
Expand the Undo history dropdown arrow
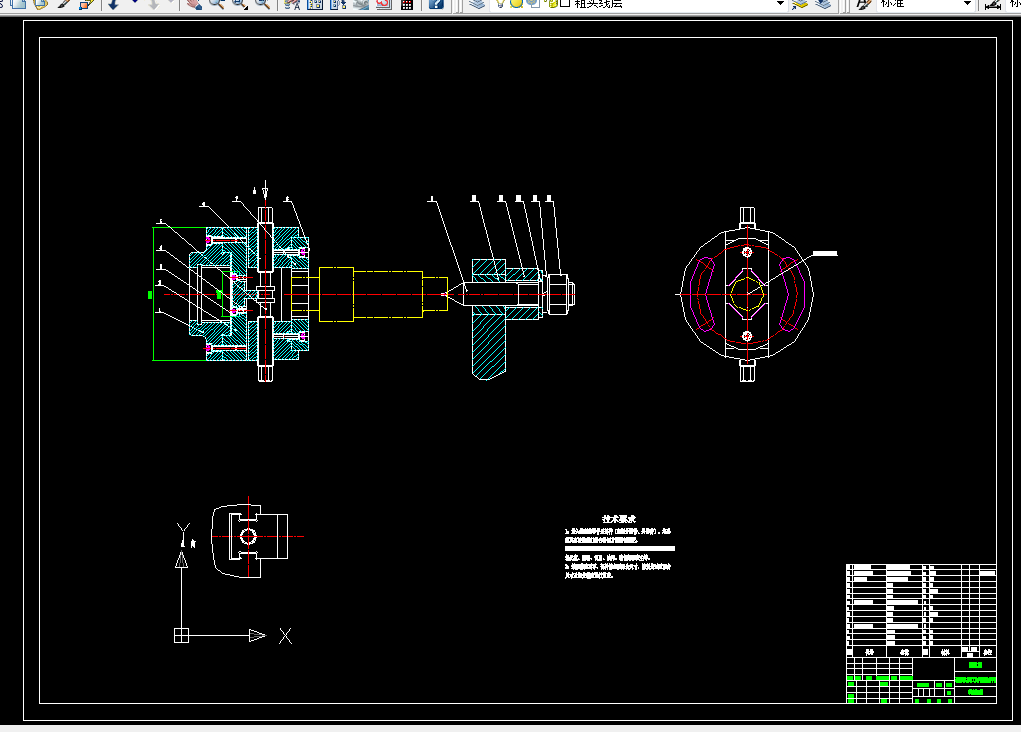(x=134, y=3)
